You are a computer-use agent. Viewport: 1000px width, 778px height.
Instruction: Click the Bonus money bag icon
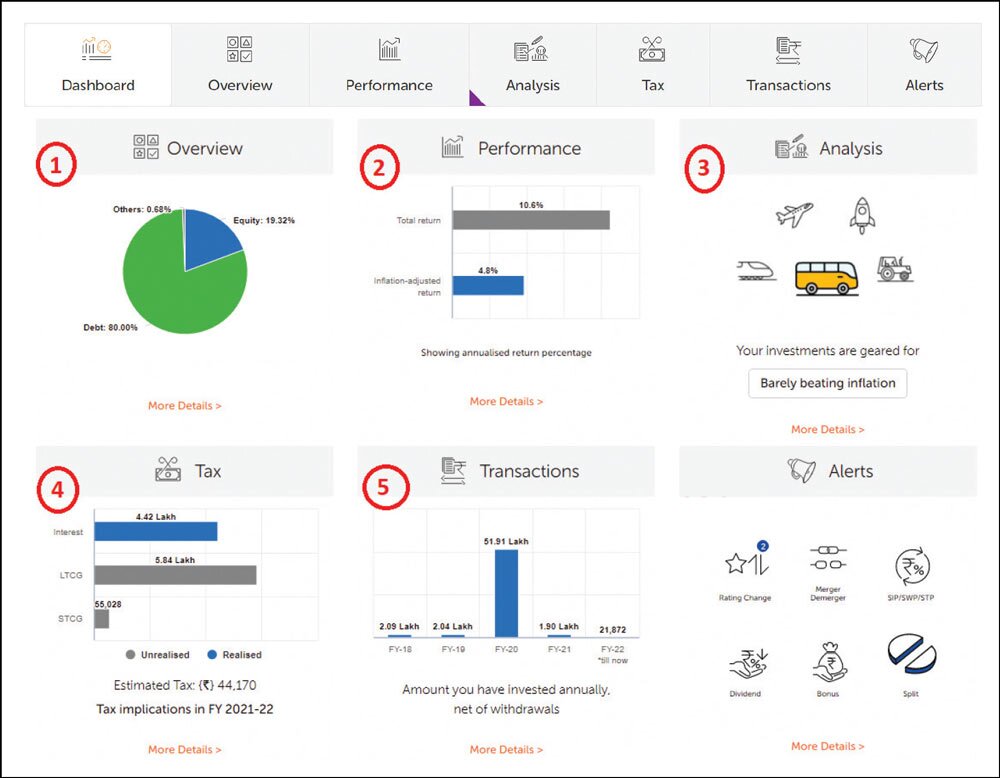tap(827, 661)
